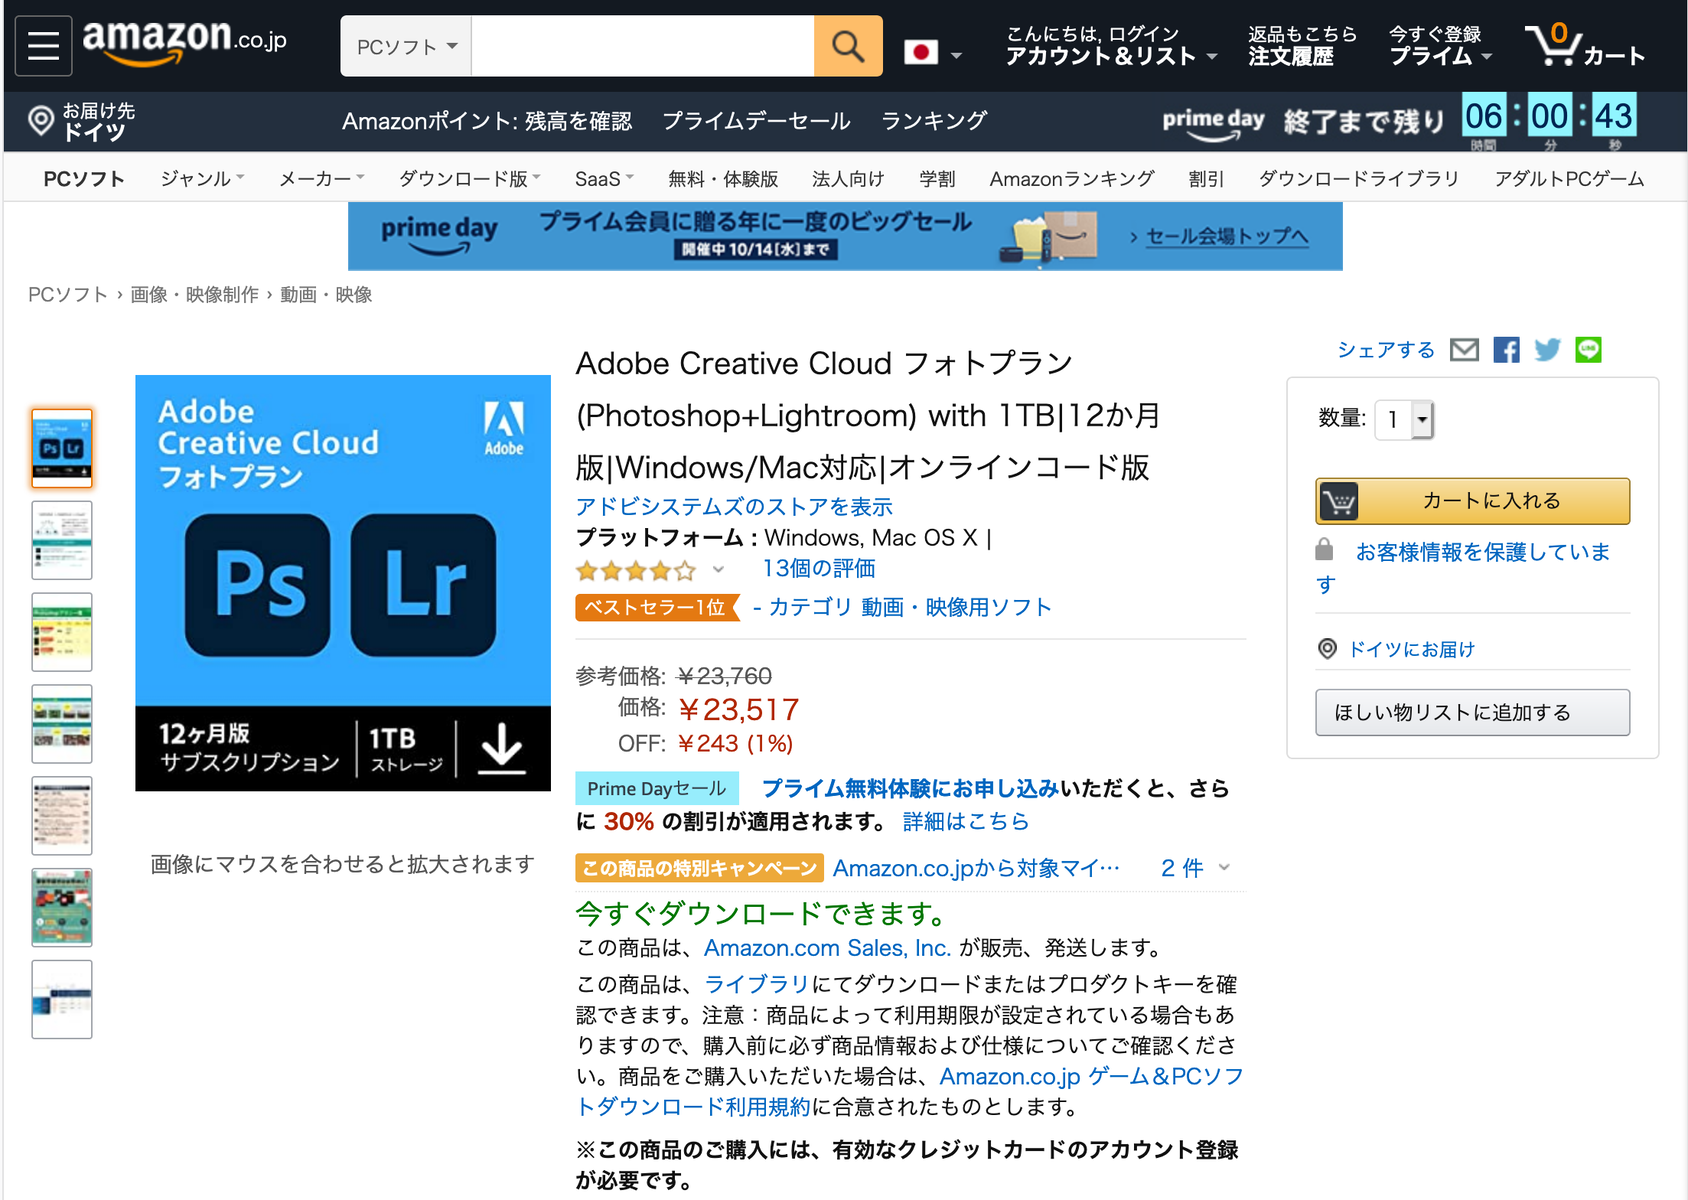Click the delivery location pin in header

[x=41, y=121]
